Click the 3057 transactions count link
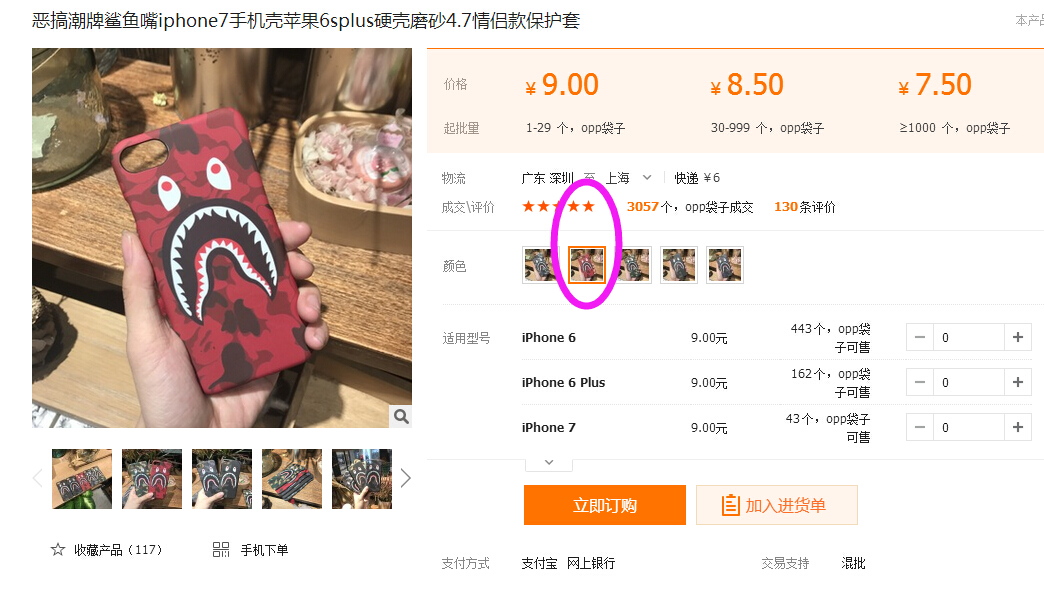This screenshot has width=1044, height=594. coord(643,207)
